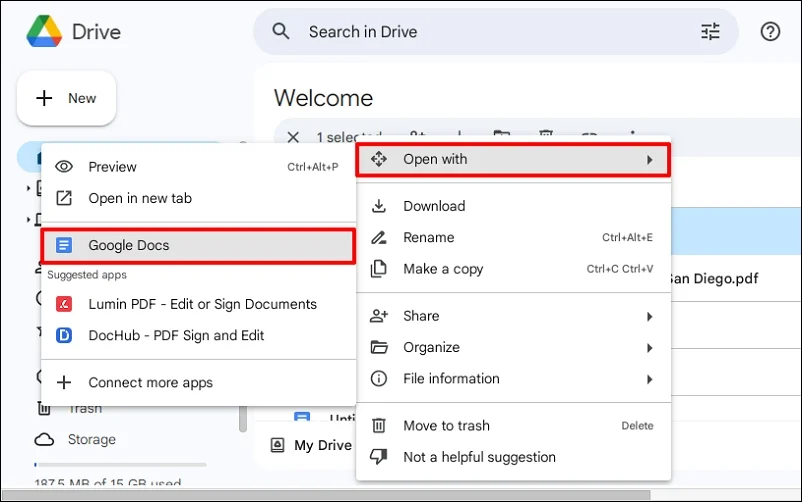Screen dimensions: 802x502
Task: Expand the Open with submenu arrow
Action: point(649,160)
